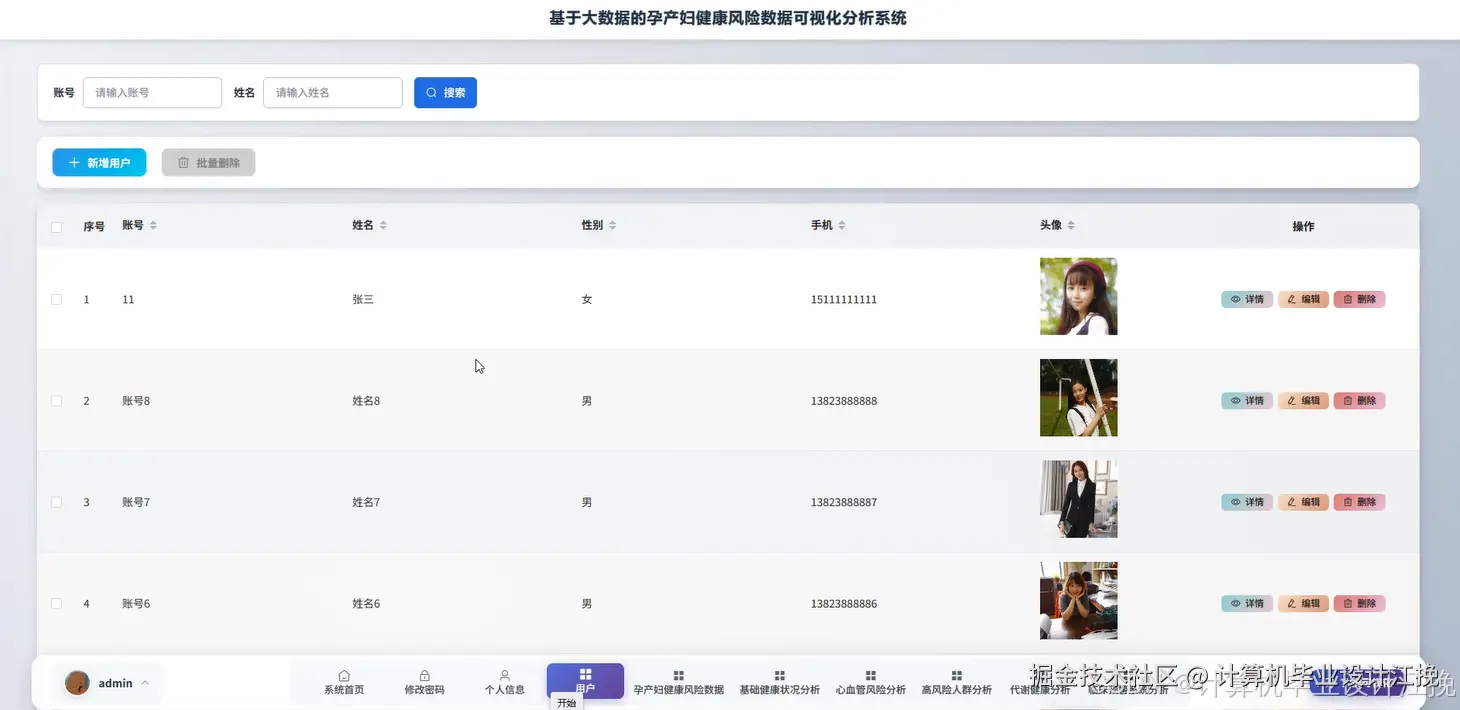This screenshot has width=1460, height=710.
Task: Click edit pencil icon for 账号6 row
Action: click(x=1292, y=604)
